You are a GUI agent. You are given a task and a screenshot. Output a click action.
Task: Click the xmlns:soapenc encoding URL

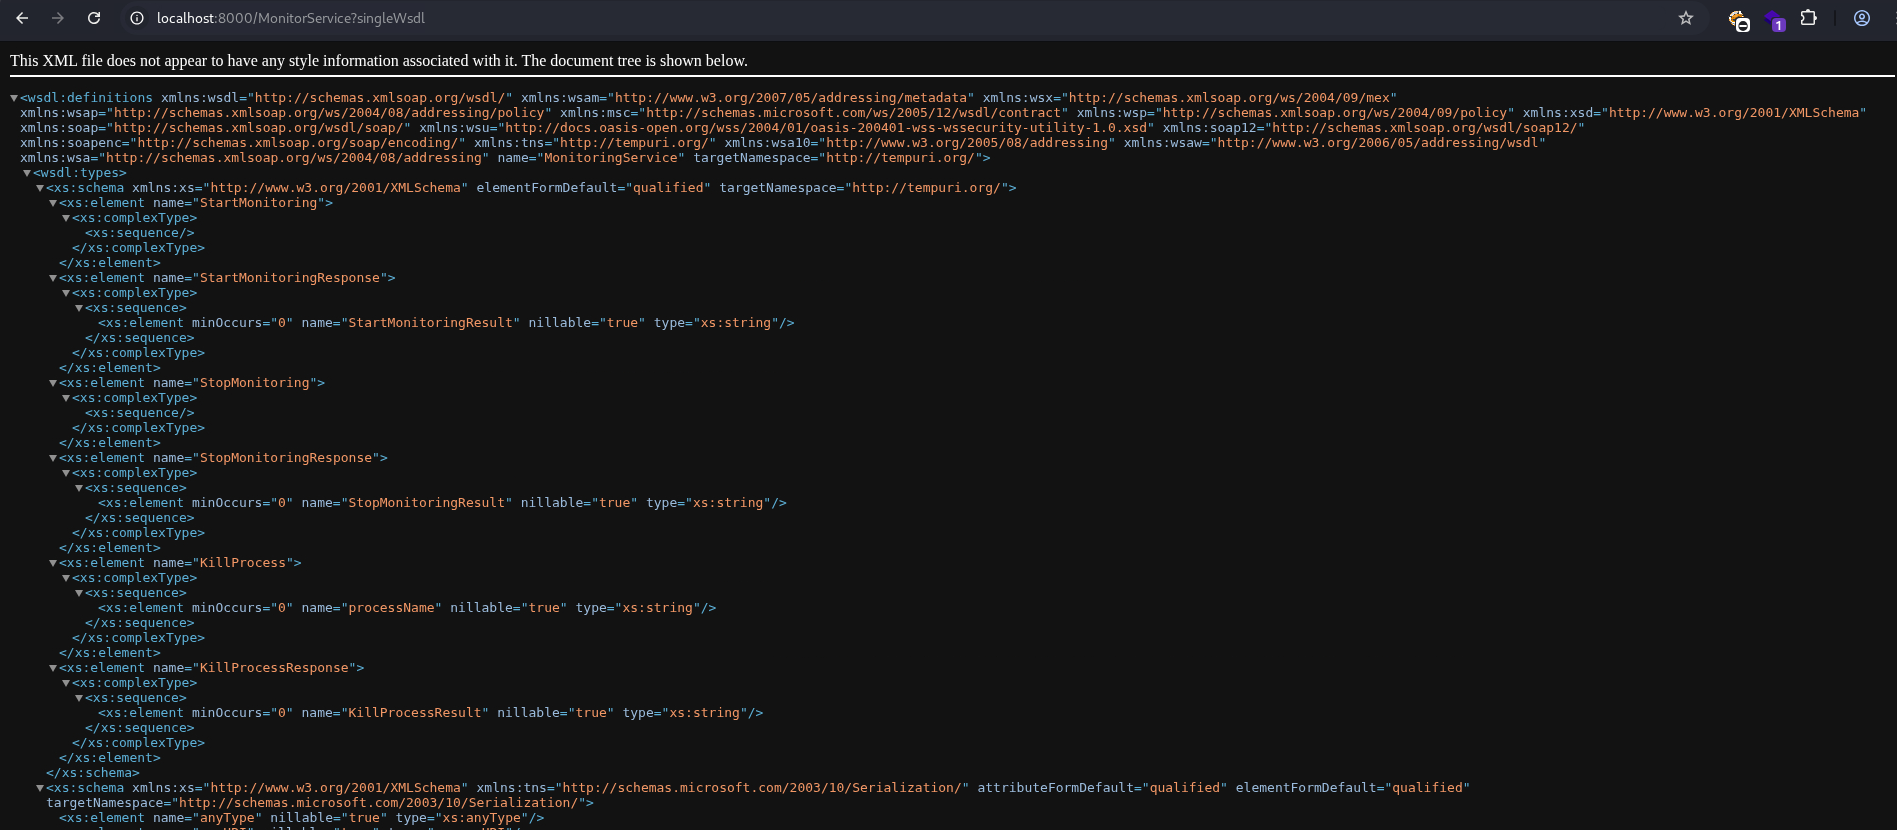pos(297,143)
